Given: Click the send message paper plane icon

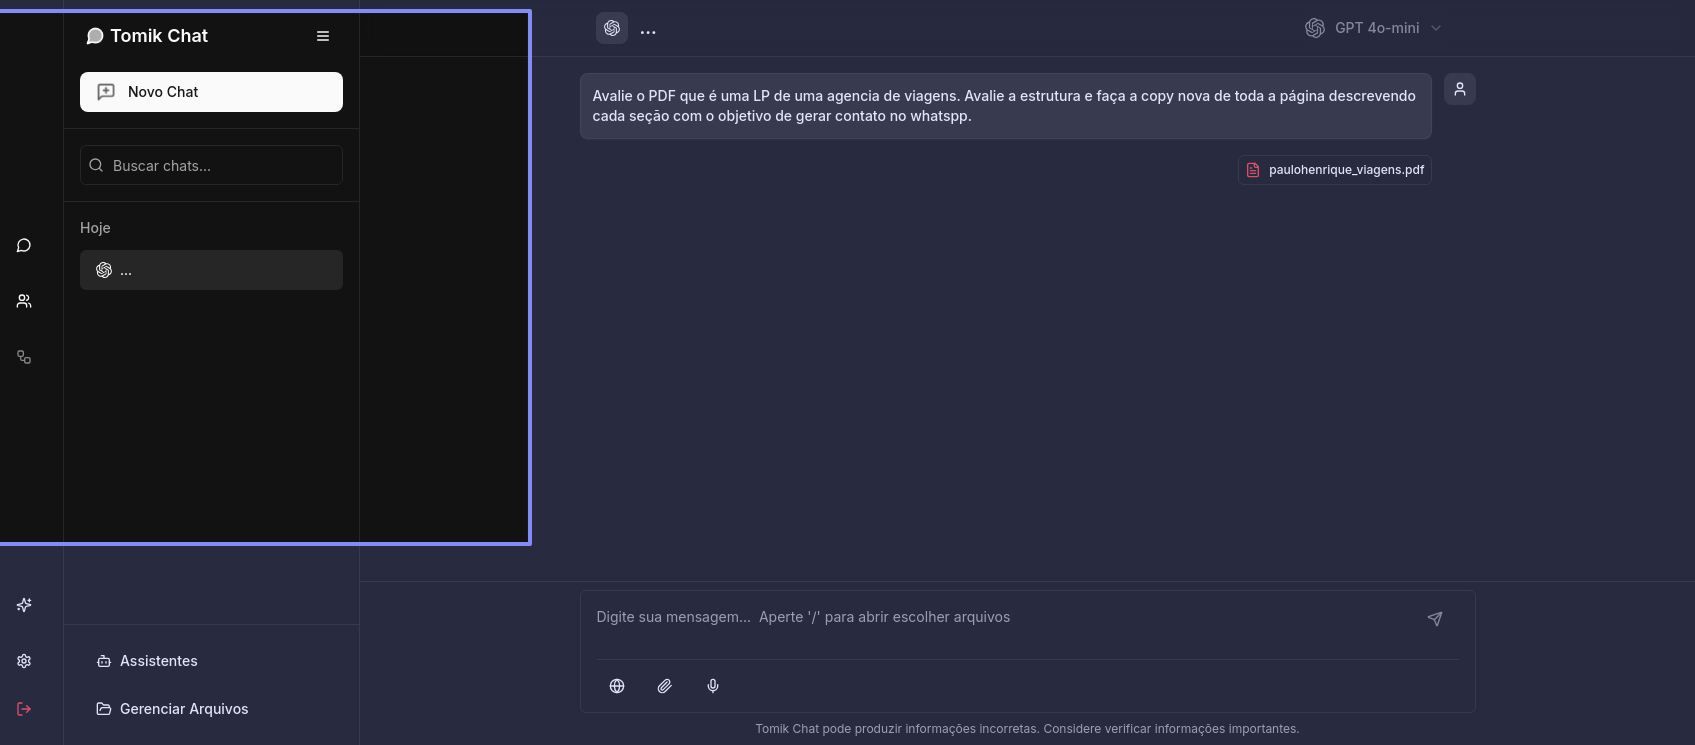Looking at the screenshot, I should tap(1434, 619).
